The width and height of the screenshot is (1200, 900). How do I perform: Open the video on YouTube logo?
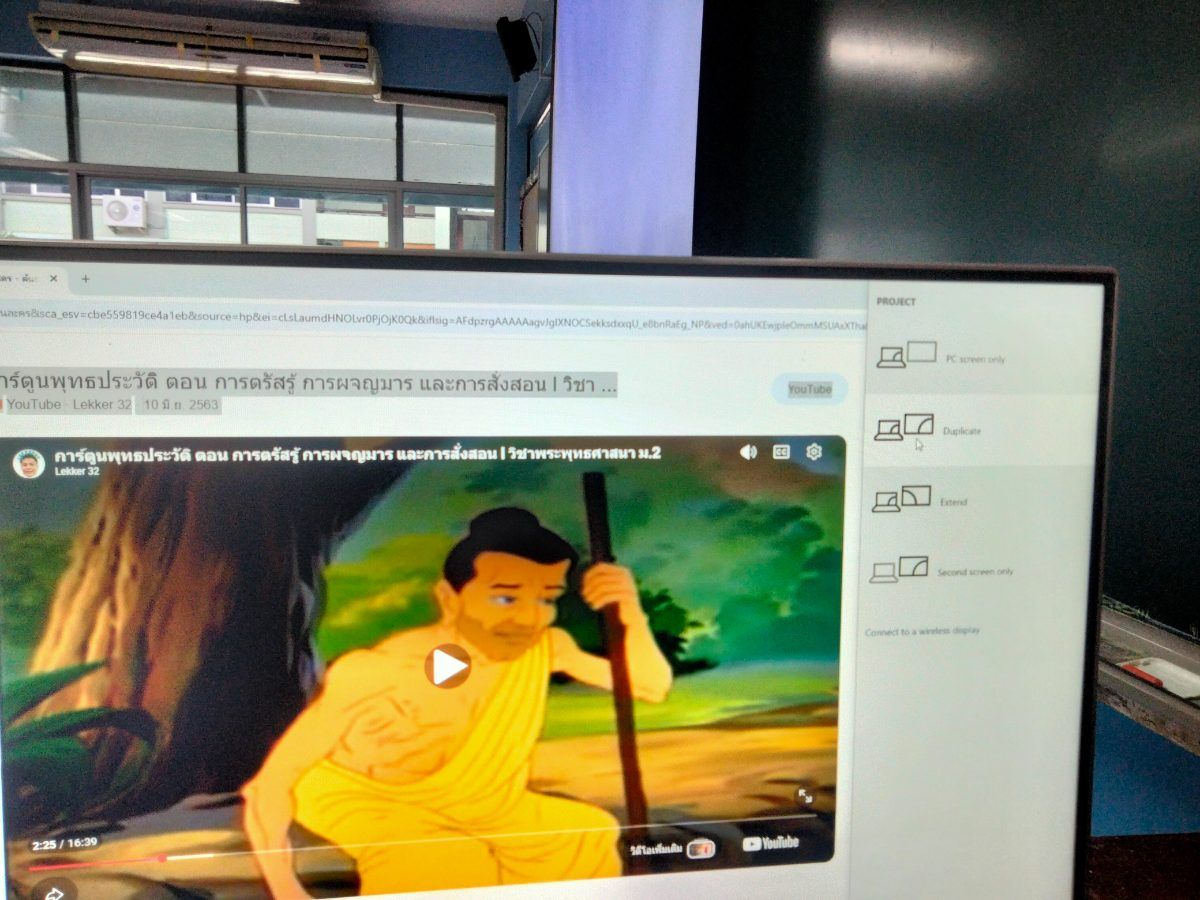coord(770,844)
